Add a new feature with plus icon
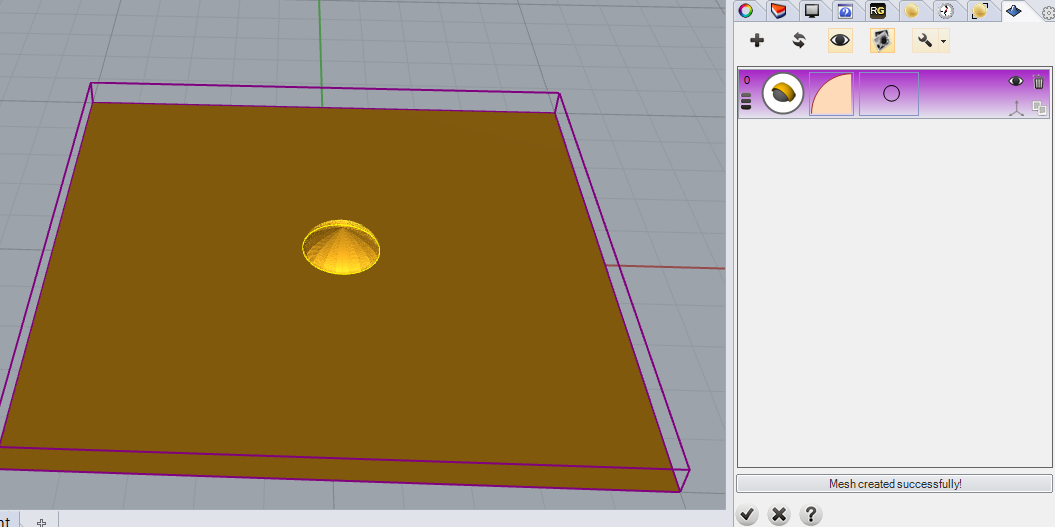The width and height of the screenshot is (1055, 527). (x=757, y=41)
